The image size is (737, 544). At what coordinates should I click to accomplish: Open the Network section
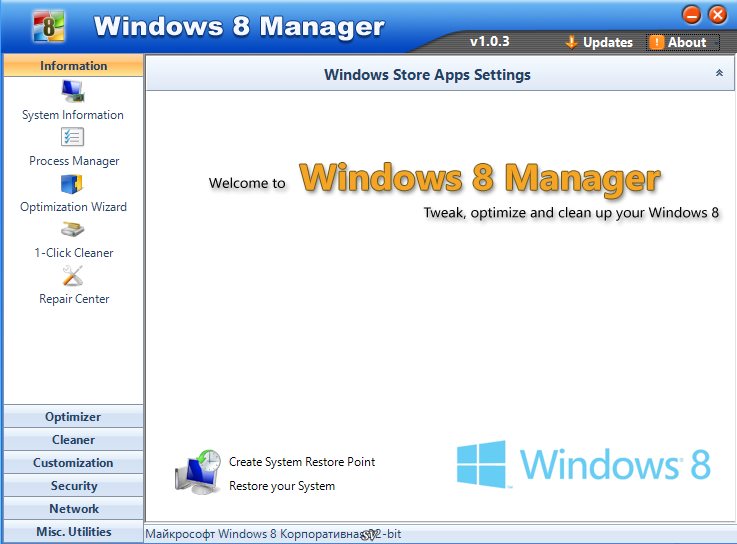[x=73, y=509]
